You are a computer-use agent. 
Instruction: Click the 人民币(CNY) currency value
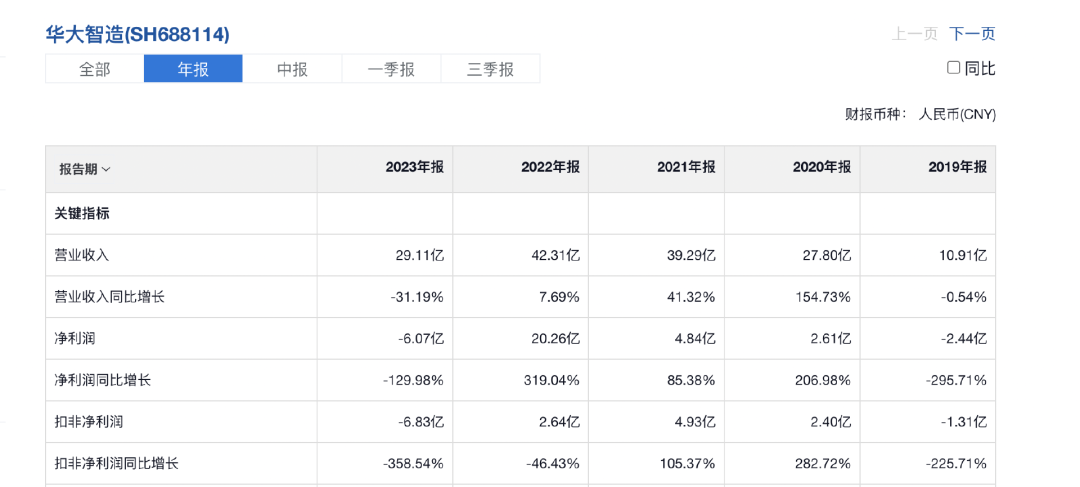tap(957, 114)
